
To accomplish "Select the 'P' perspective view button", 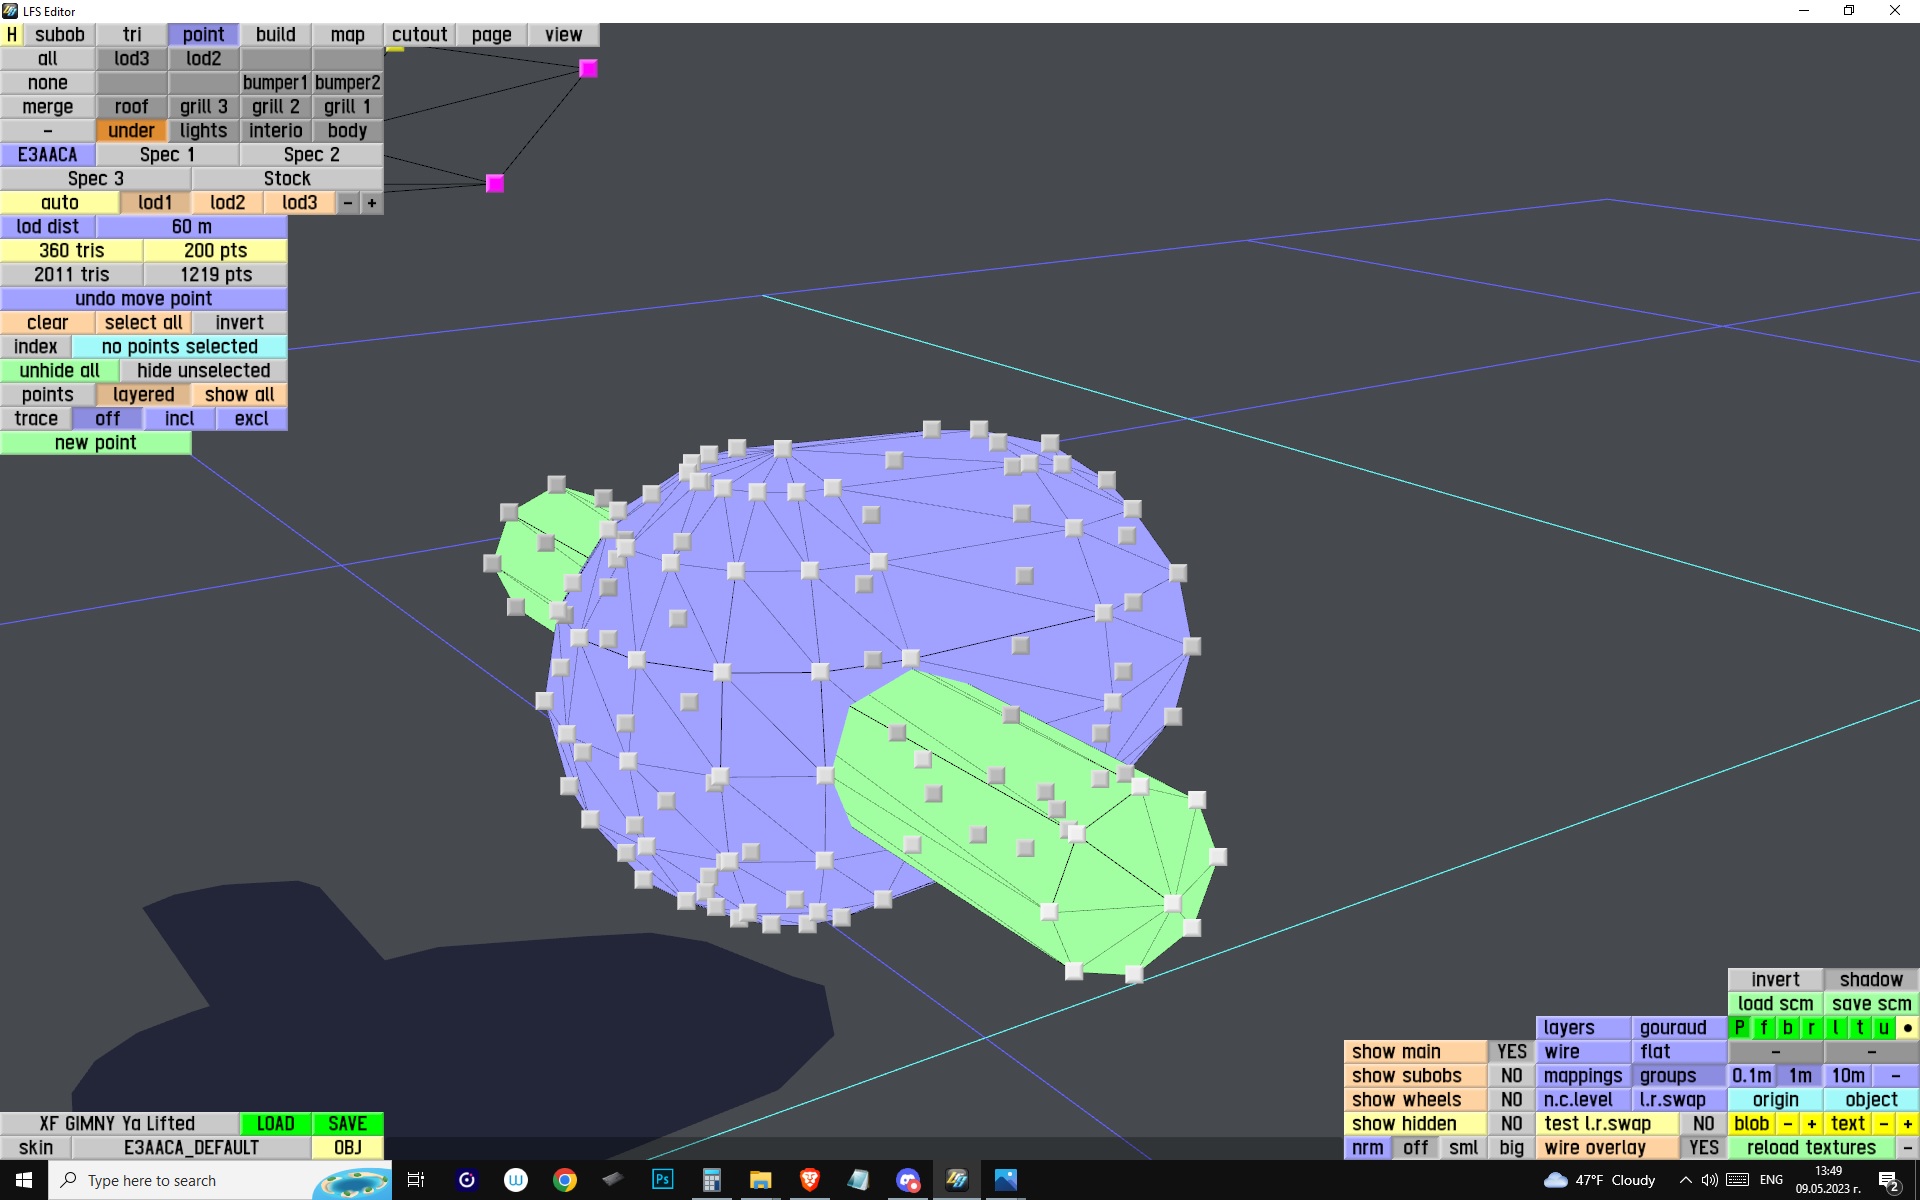I will (1740, 1028).
